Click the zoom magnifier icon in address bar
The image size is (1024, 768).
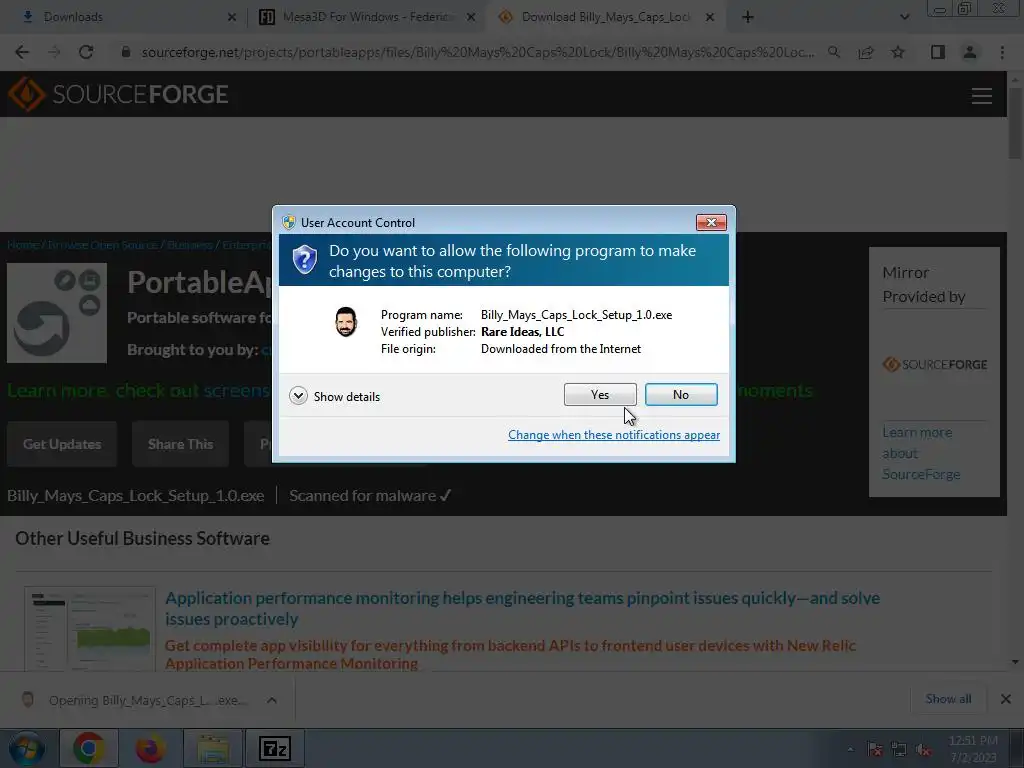tap(834, 52)
